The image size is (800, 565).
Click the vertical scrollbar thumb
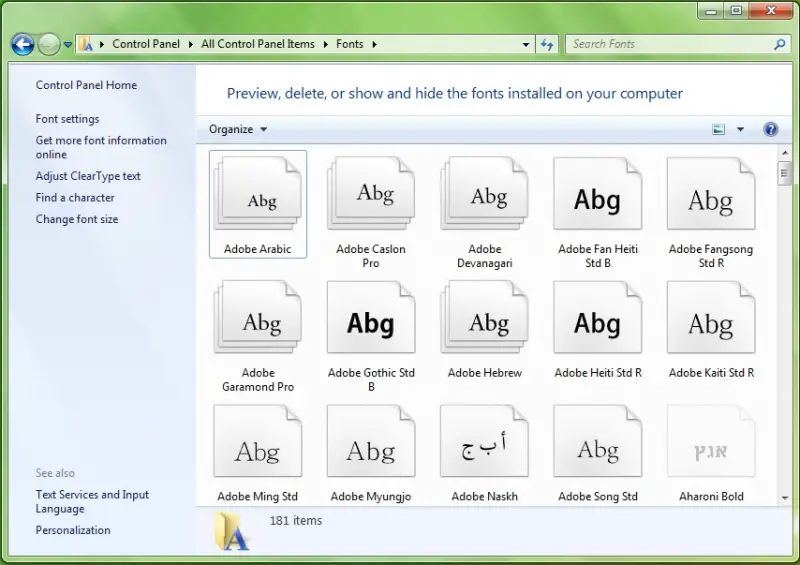tap(785, 174)
